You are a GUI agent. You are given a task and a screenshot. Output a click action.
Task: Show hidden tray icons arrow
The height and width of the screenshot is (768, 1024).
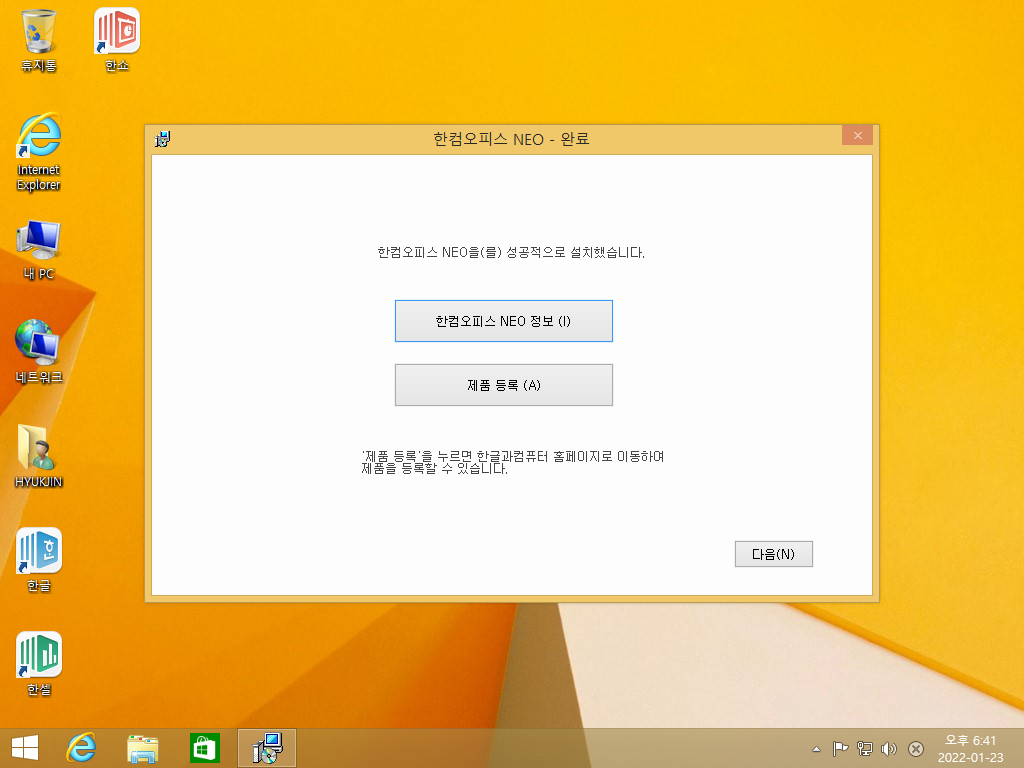[x=816, y=749]
